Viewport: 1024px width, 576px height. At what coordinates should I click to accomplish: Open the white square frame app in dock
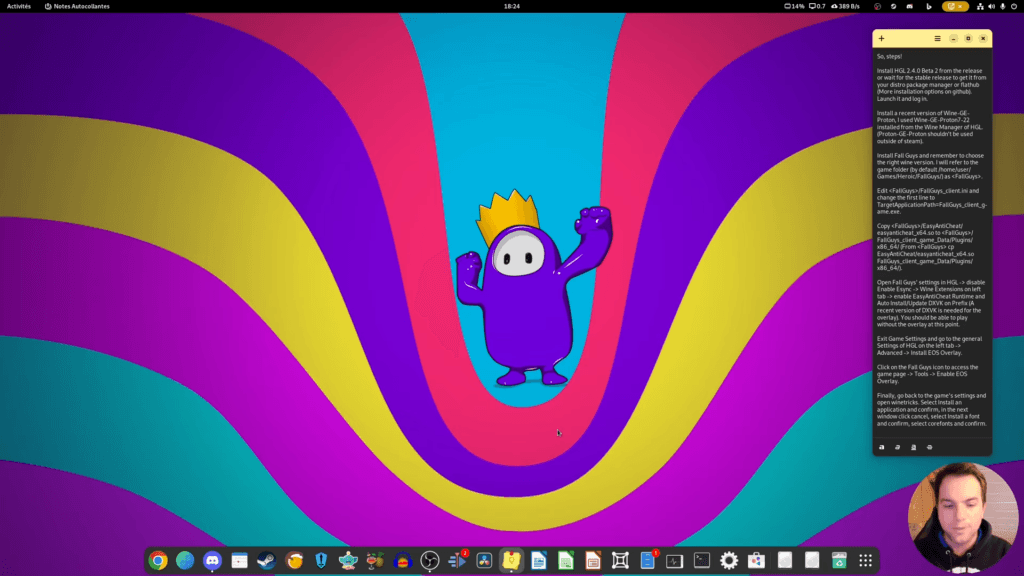click(620, 560)
